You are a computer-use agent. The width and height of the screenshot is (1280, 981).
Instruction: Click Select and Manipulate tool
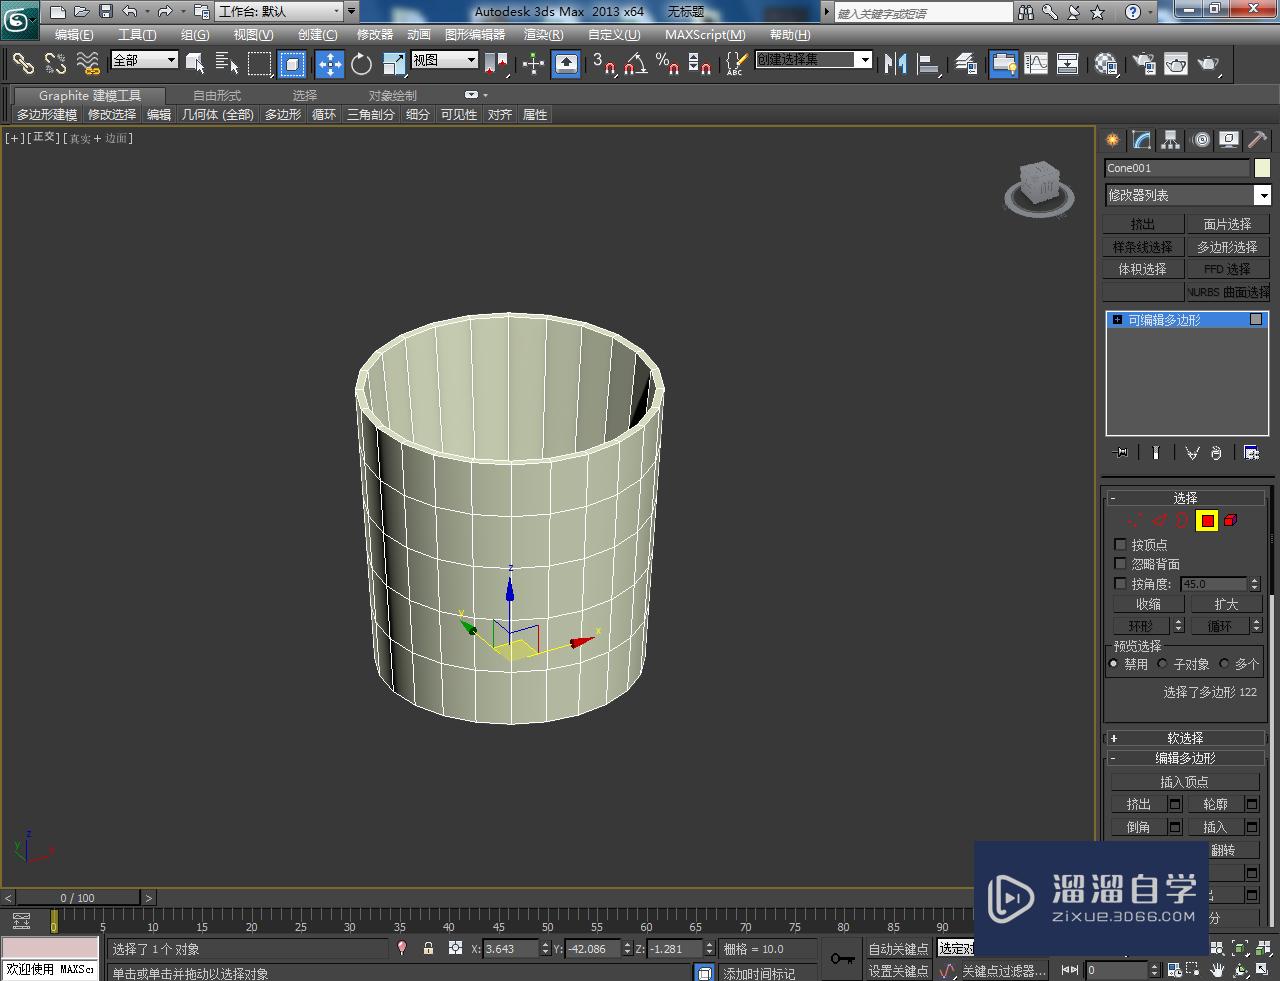(x=533, y=64)
